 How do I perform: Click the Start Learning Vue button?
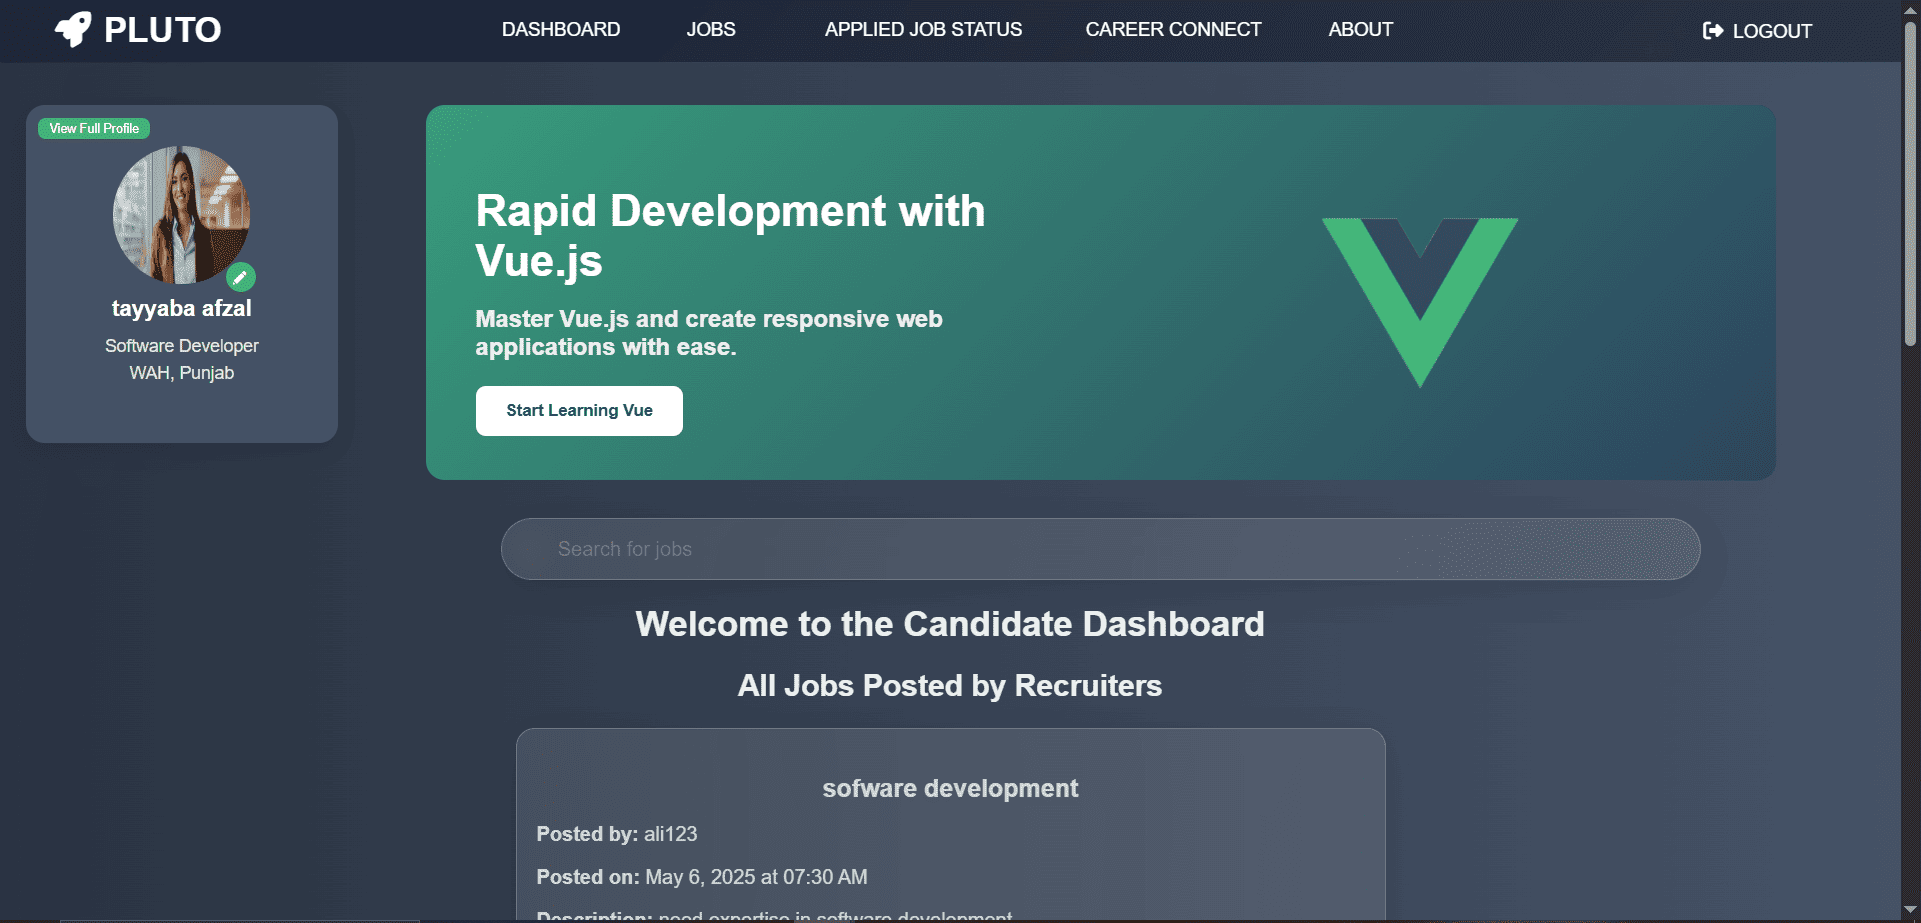coord(579,411)
